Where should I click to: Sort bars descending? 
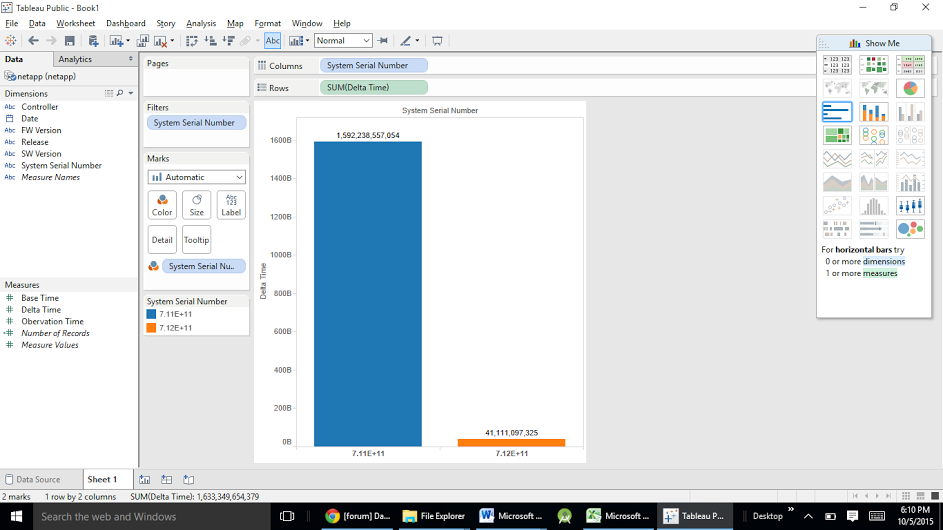click(229, 41)
